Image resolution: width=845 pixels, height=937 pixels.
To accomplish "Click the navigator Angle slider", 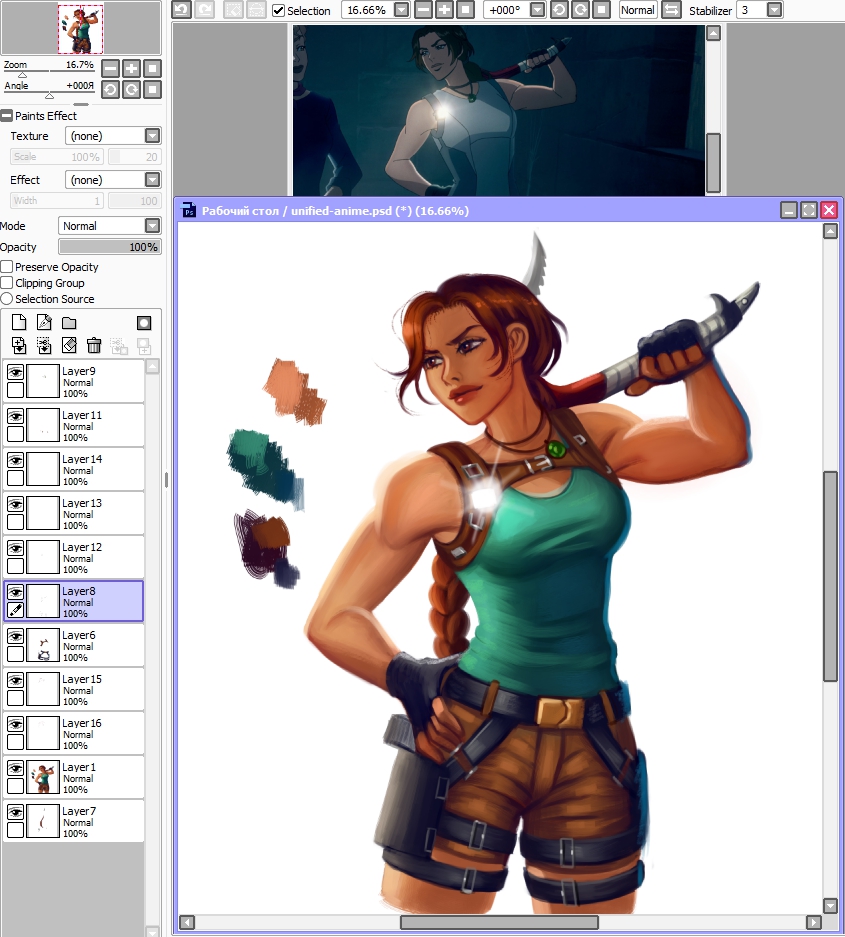I will point(50,94).
